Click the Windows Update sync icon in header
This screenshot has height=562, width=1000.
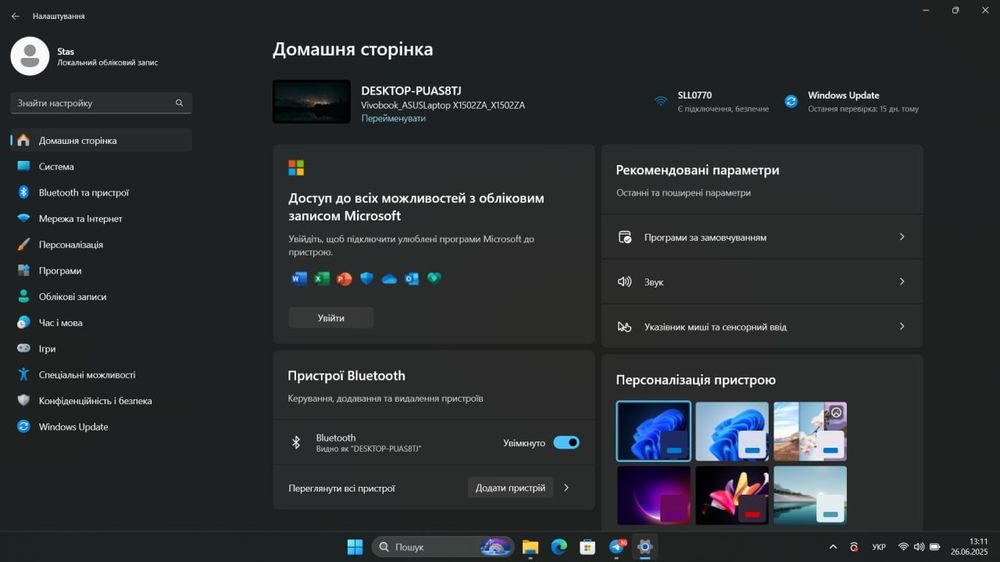point(791,101)
